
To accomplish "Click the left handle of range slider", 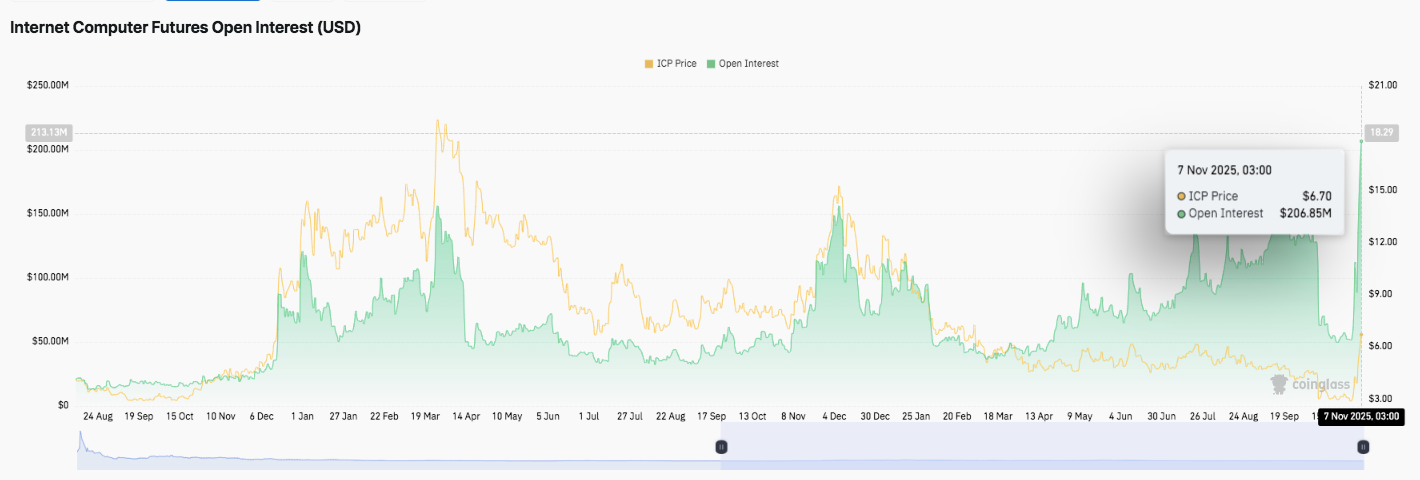I will (x=720, y=447).
